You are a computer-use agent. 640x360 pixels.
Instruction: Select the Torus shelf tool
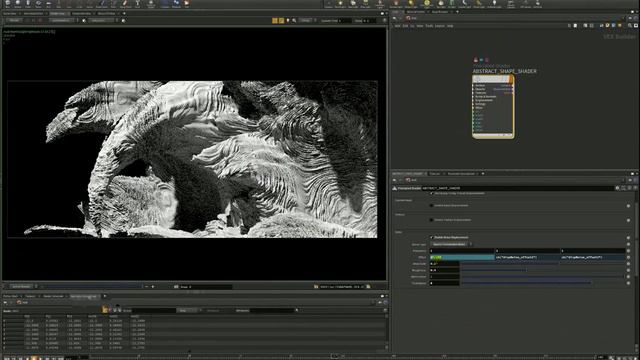click(38, 4)
